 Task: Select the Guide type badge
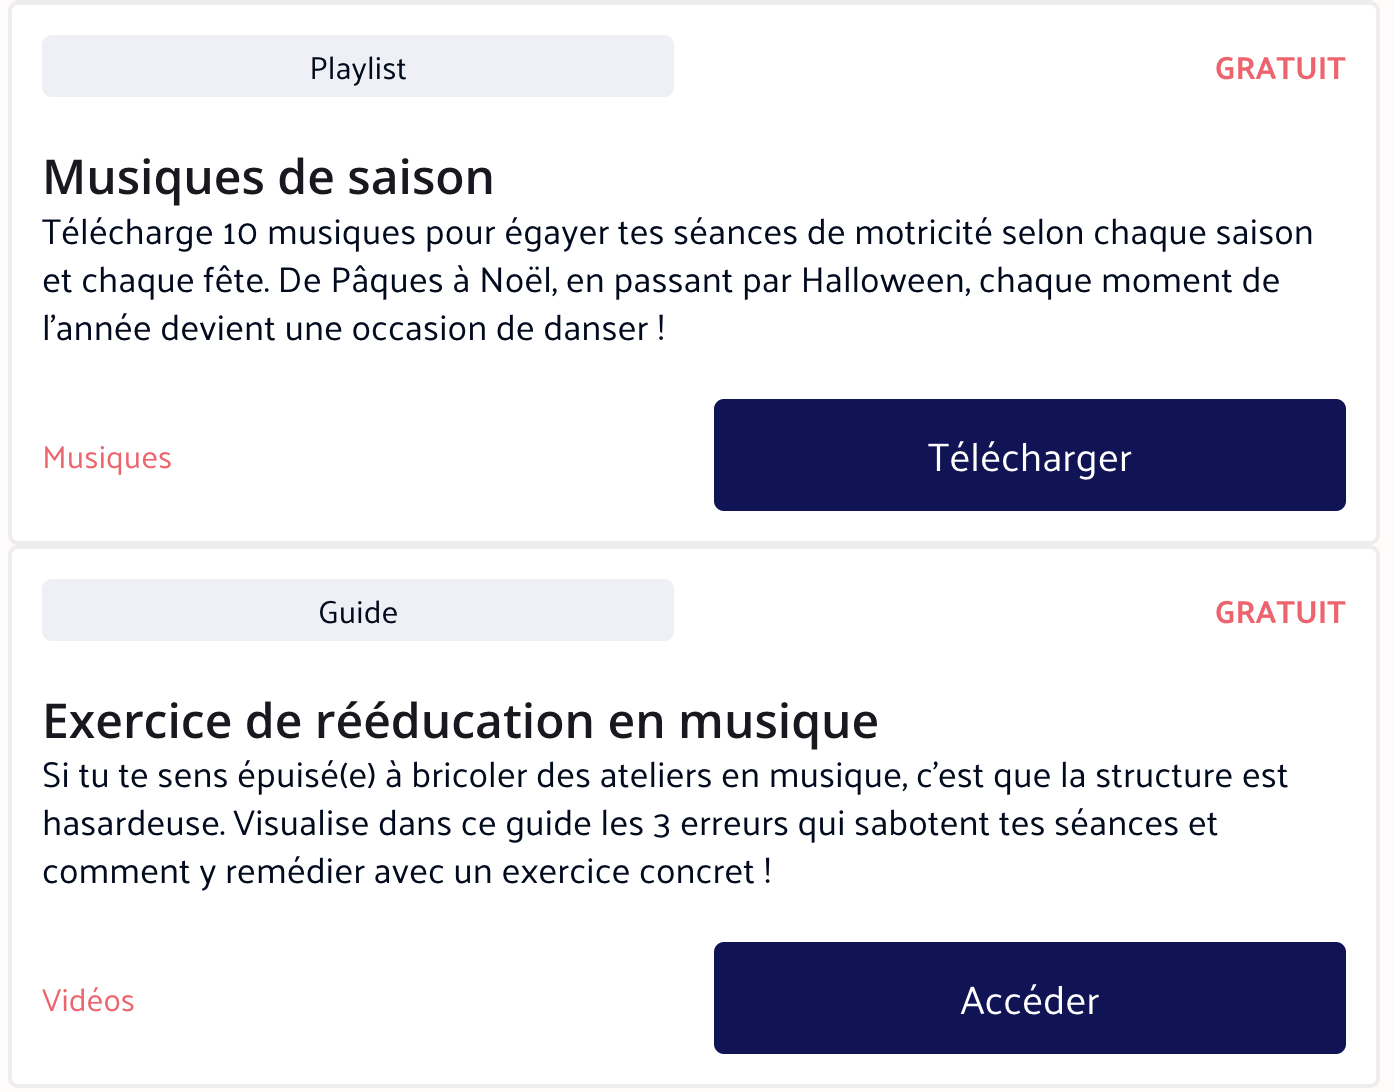[x=357, y=611]
